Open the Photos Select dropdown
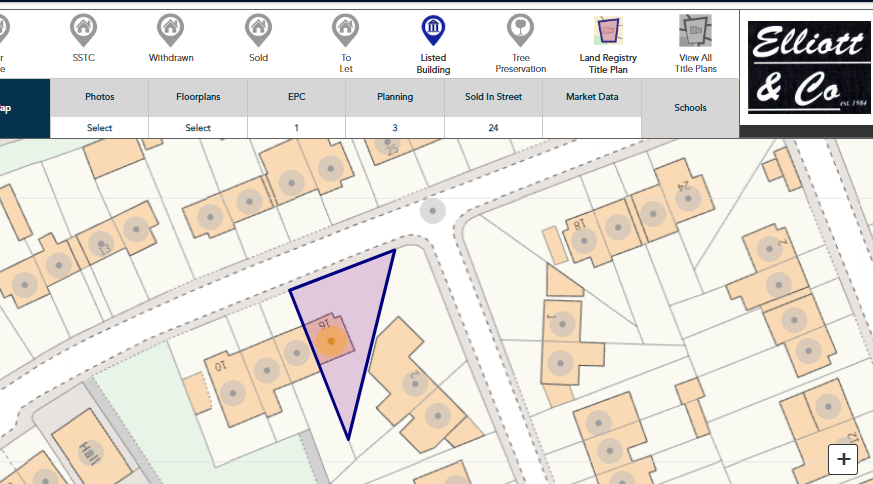The image size is (873, 484). coord(99,128)
